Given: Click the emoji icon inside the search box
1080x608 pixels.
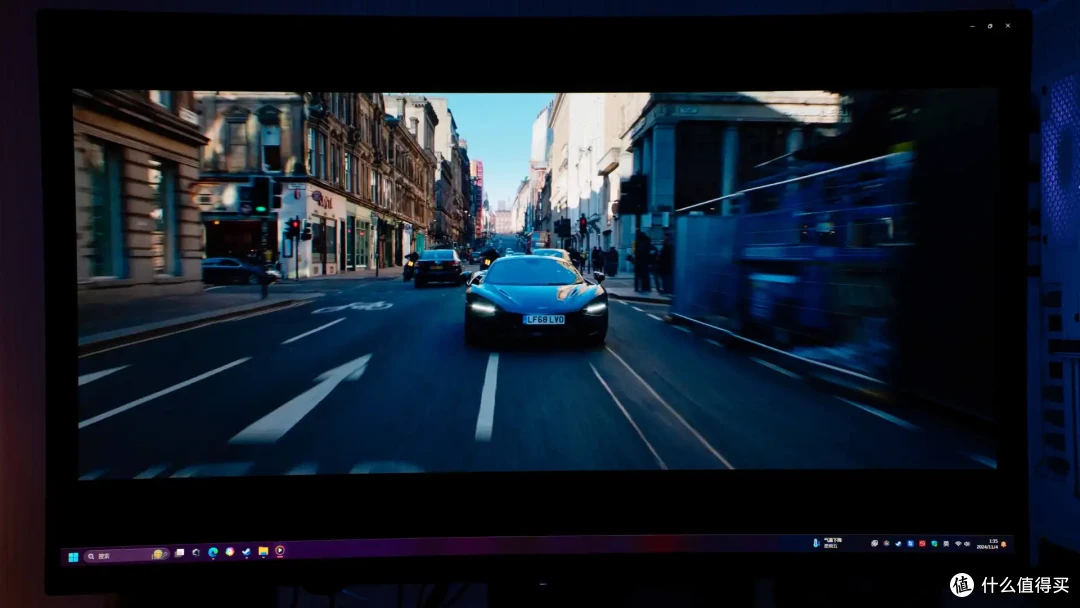Looking at the screenshot, I should (x=159, y=554).
